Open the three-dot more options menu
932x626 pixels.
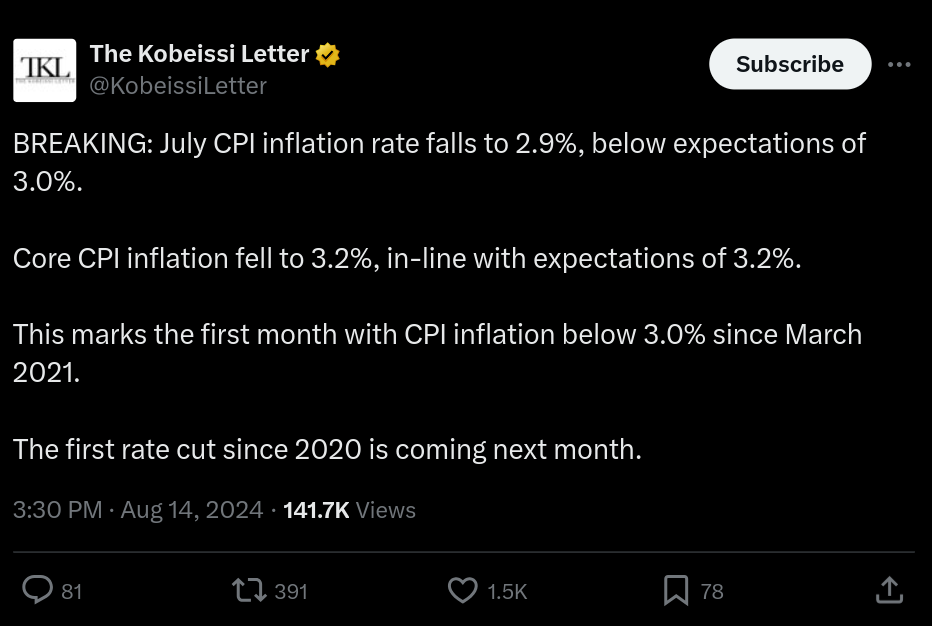point(899,64)
